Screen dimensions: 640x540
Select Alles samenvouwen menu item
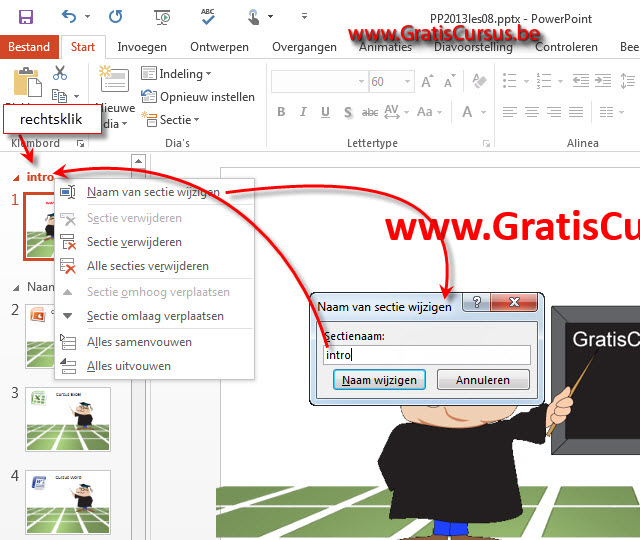154,342
